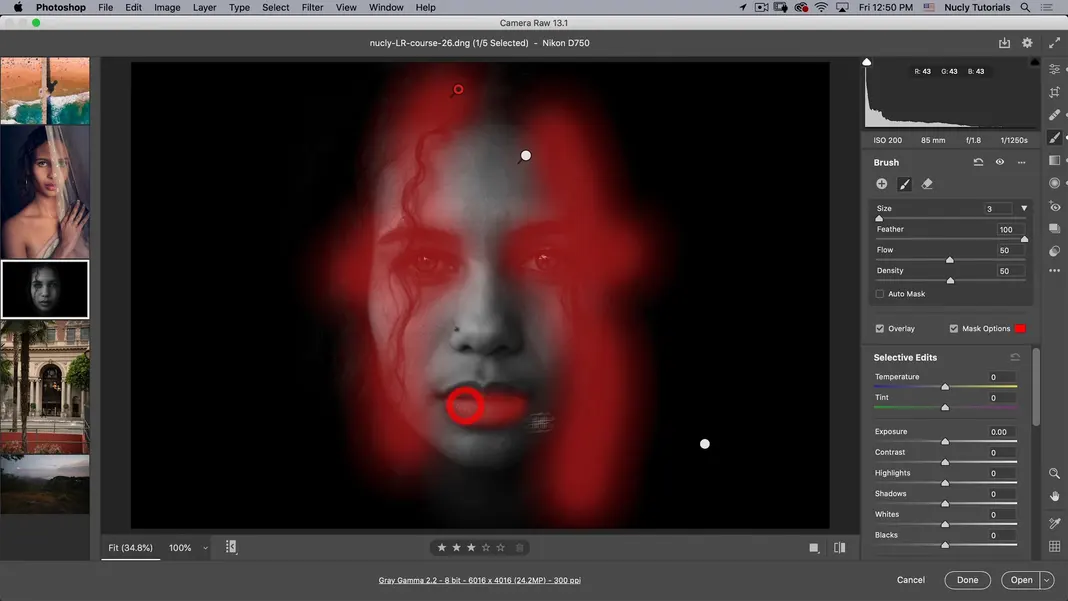Open Camera Raw preferences gear

pyautogui.click(x=1027, y=43)
